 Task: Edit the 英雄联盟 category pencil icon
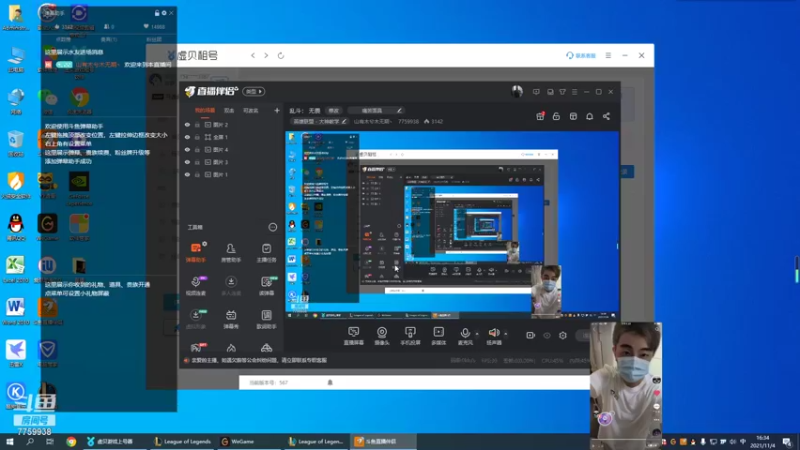tap(344, 121)
